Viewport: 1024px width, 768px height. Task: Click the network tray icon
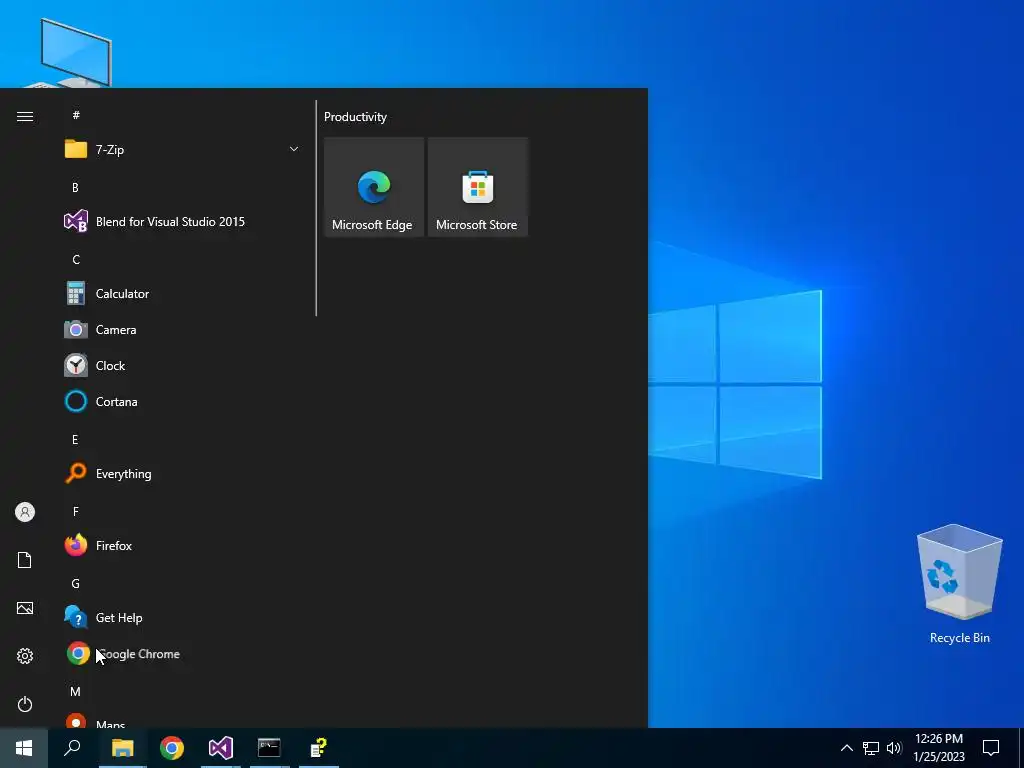click(871, 748)
